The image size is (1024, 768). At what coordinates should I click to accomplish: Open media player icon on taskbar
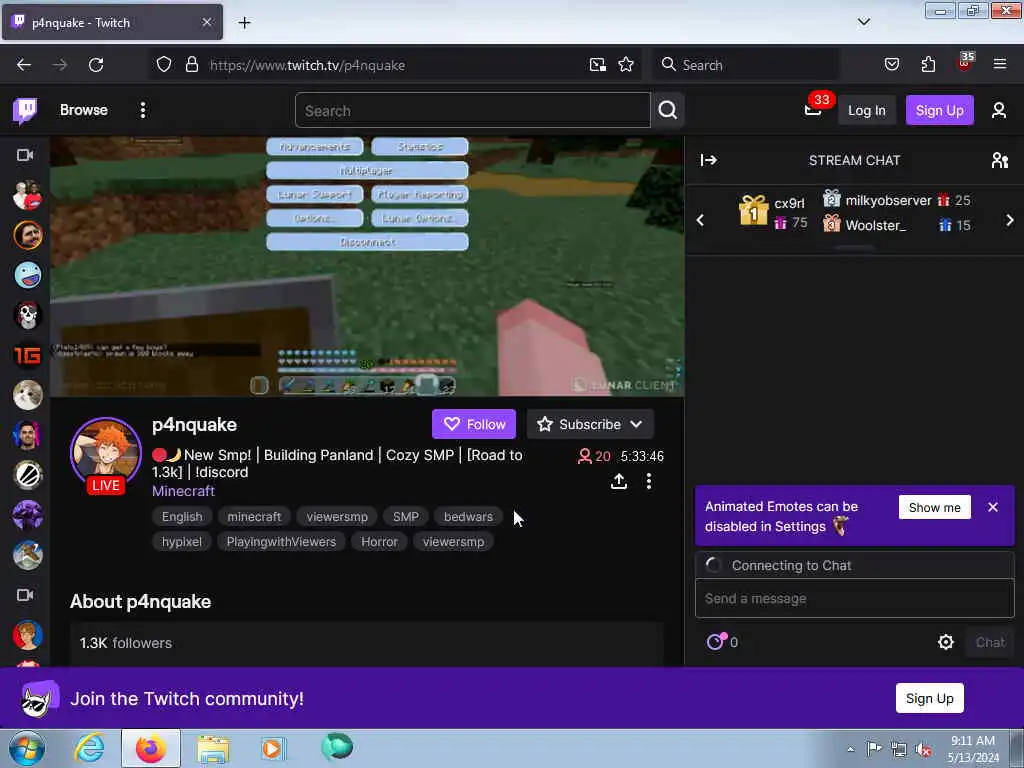click(272, 748)
